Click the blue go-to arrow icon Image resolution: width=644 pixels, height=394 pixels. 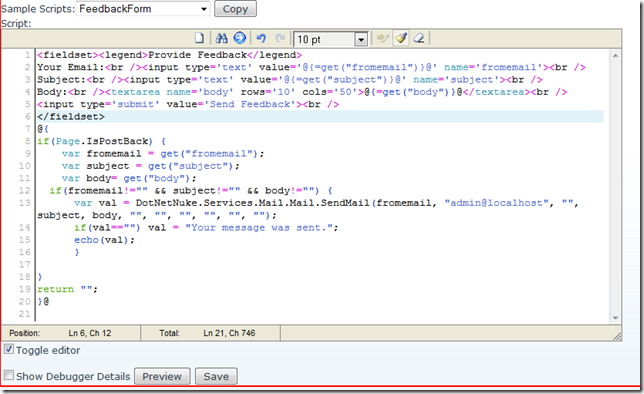pos(239,38)
